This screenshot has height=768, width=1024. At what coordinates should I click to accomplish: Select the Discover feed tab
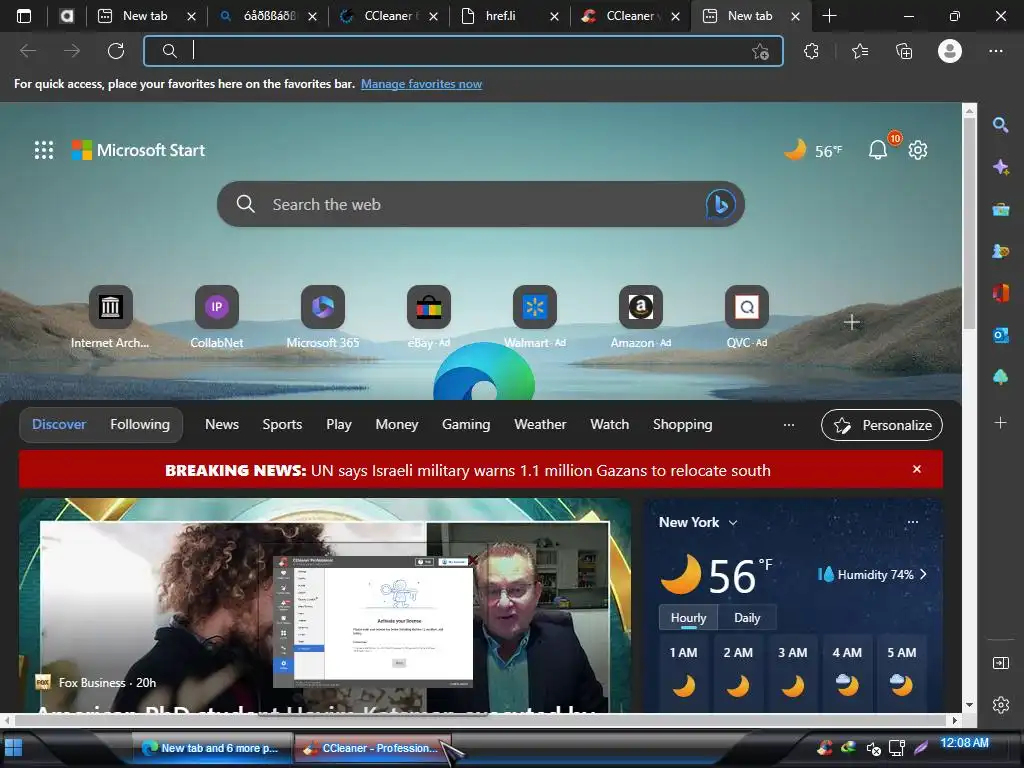pyautogui.click(x=59, y=424)
